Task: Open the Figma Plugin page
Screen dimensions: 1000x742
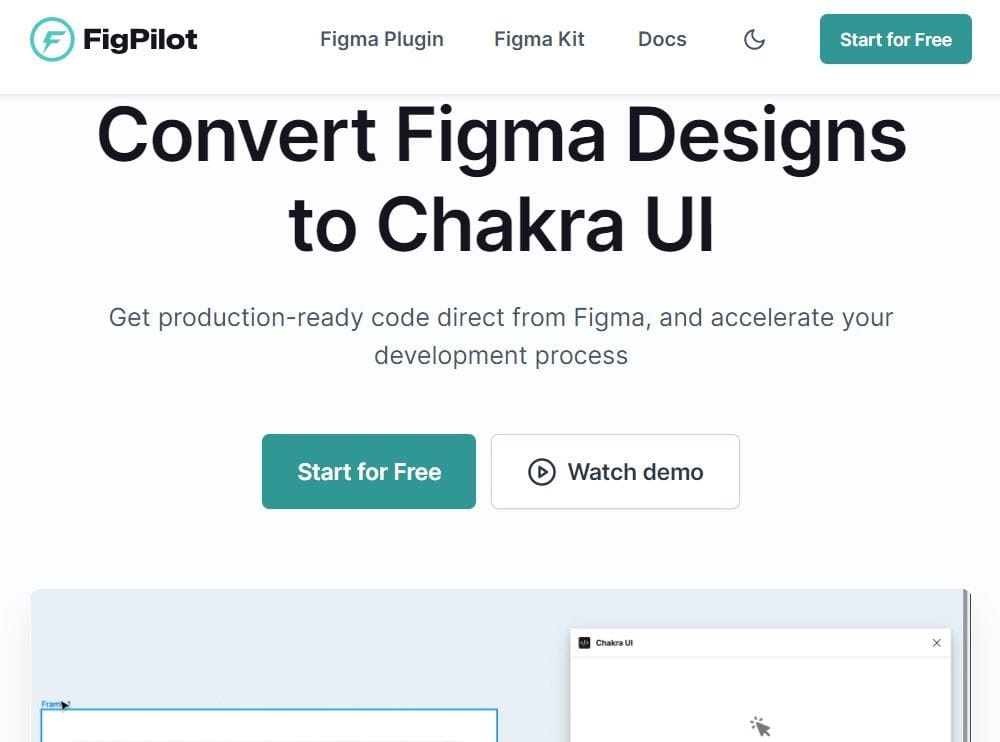Action: point(381,39)
